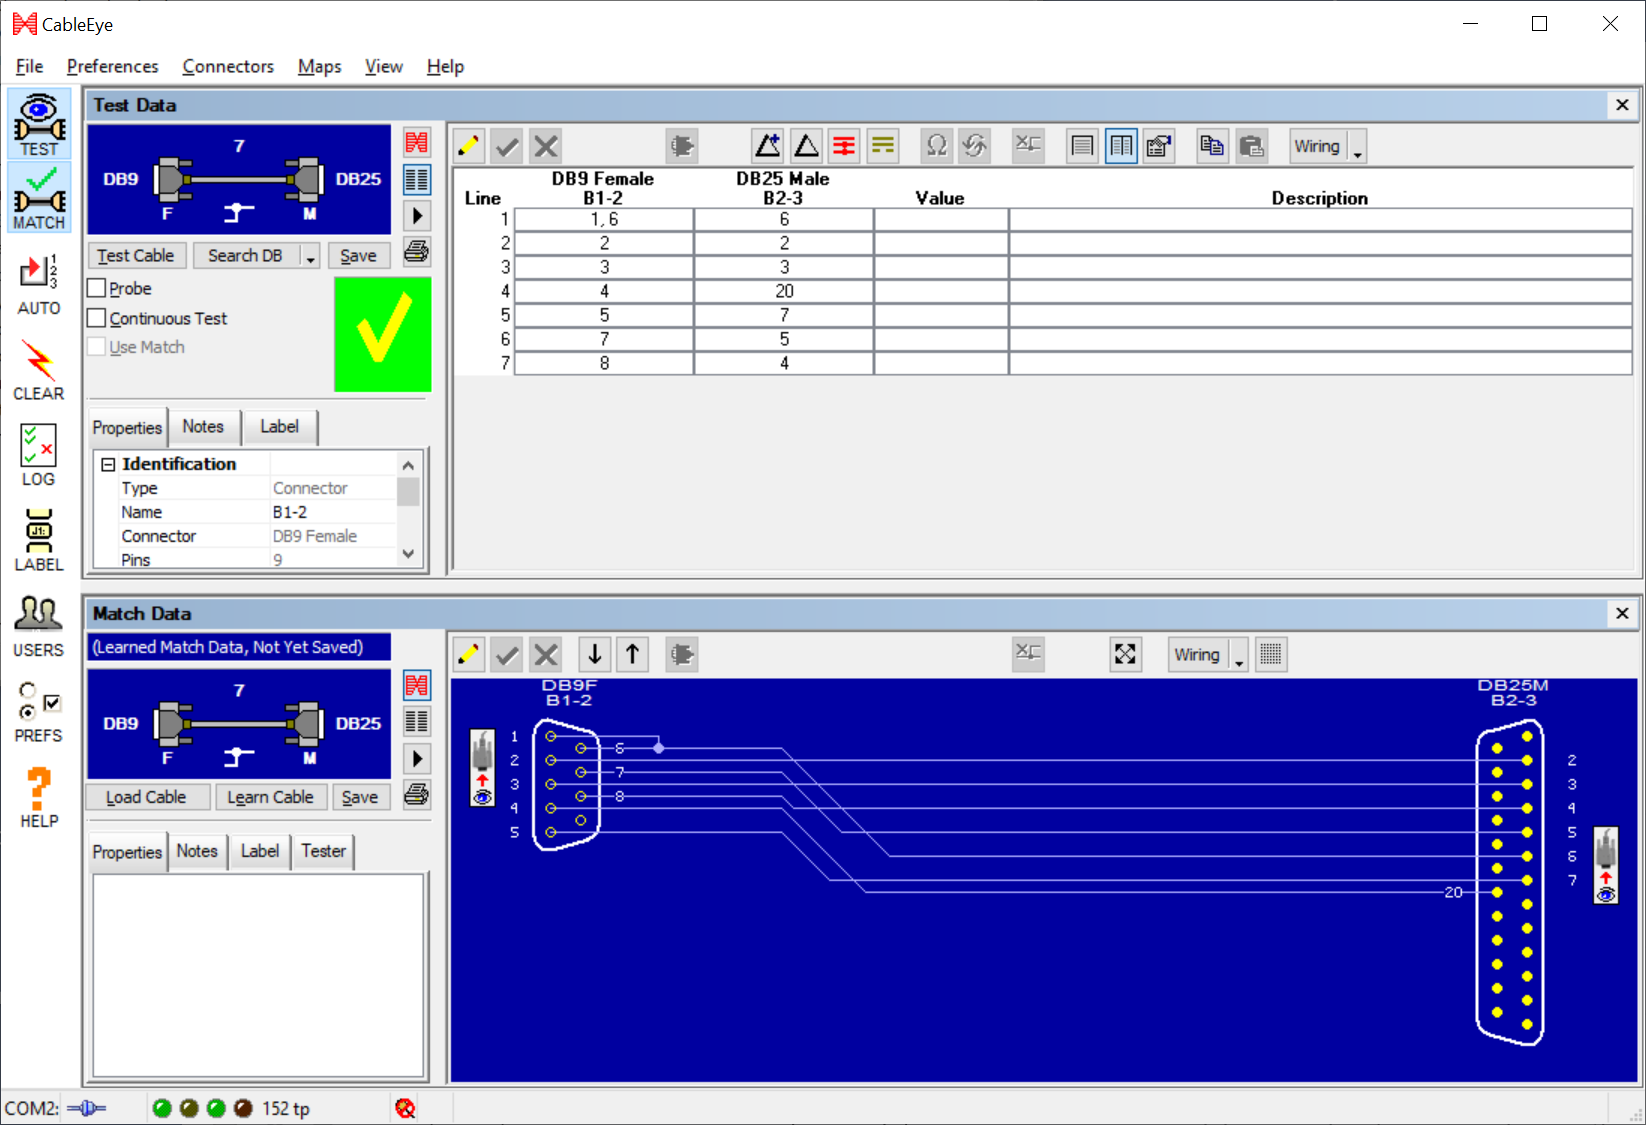Open the Test Data Wiring view dropdown arrow

click(1357, 147)
